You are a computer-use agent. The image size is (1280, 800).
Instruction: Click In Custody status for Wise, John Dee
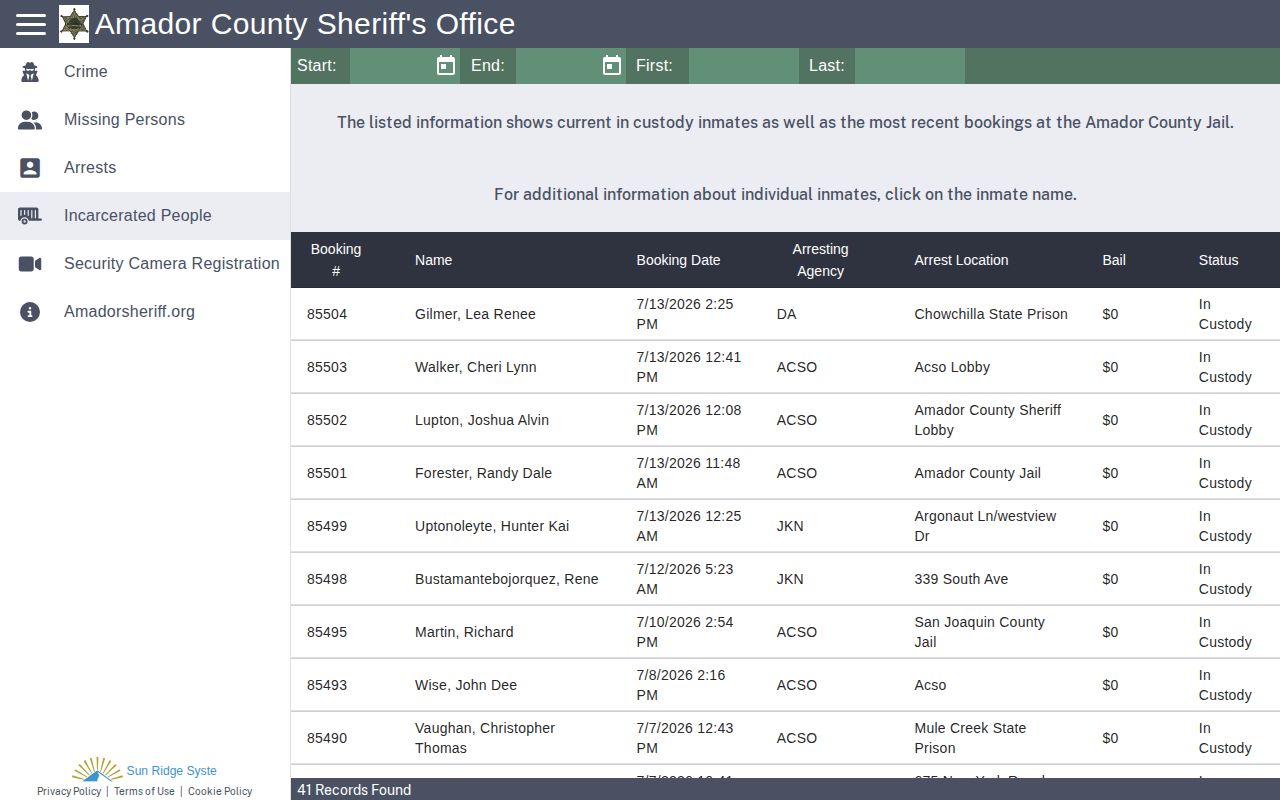coord(1225,685)
